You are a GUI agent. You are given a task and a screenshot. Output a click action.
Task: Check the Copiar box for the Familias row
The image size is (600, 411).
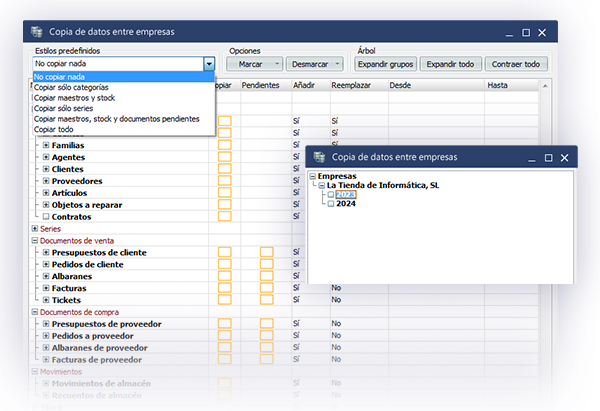pos(224,145)
